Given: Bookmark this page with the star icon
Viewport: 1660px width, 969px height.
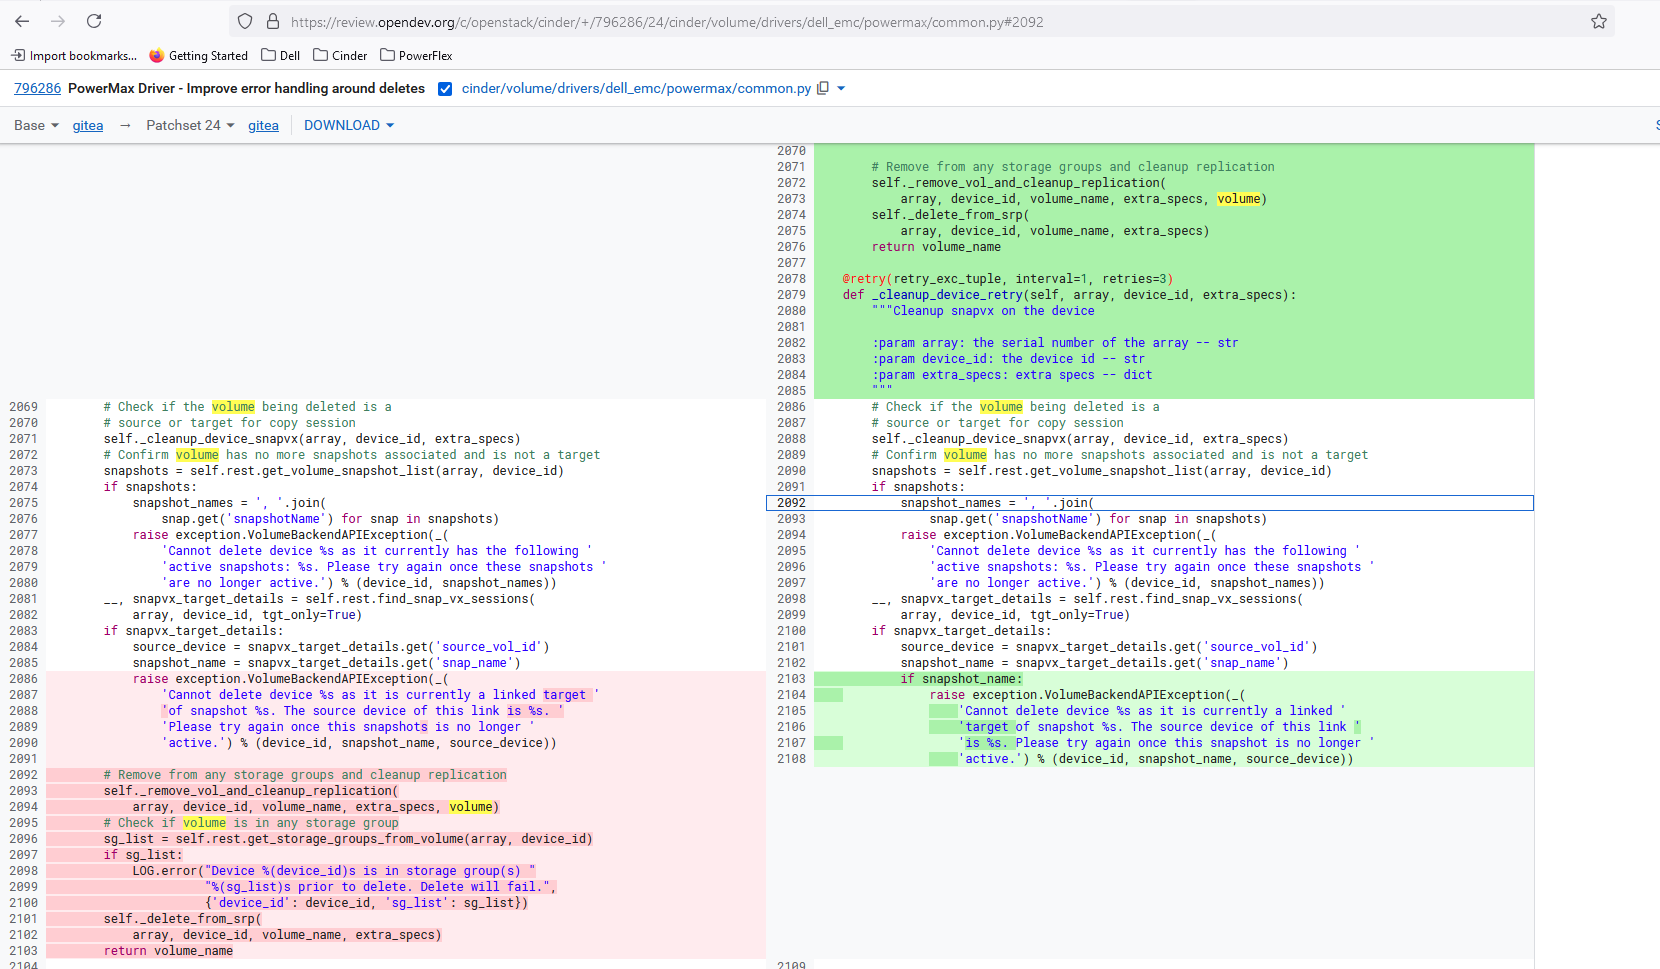Looking at the screenshot, I should (1599, 21).
